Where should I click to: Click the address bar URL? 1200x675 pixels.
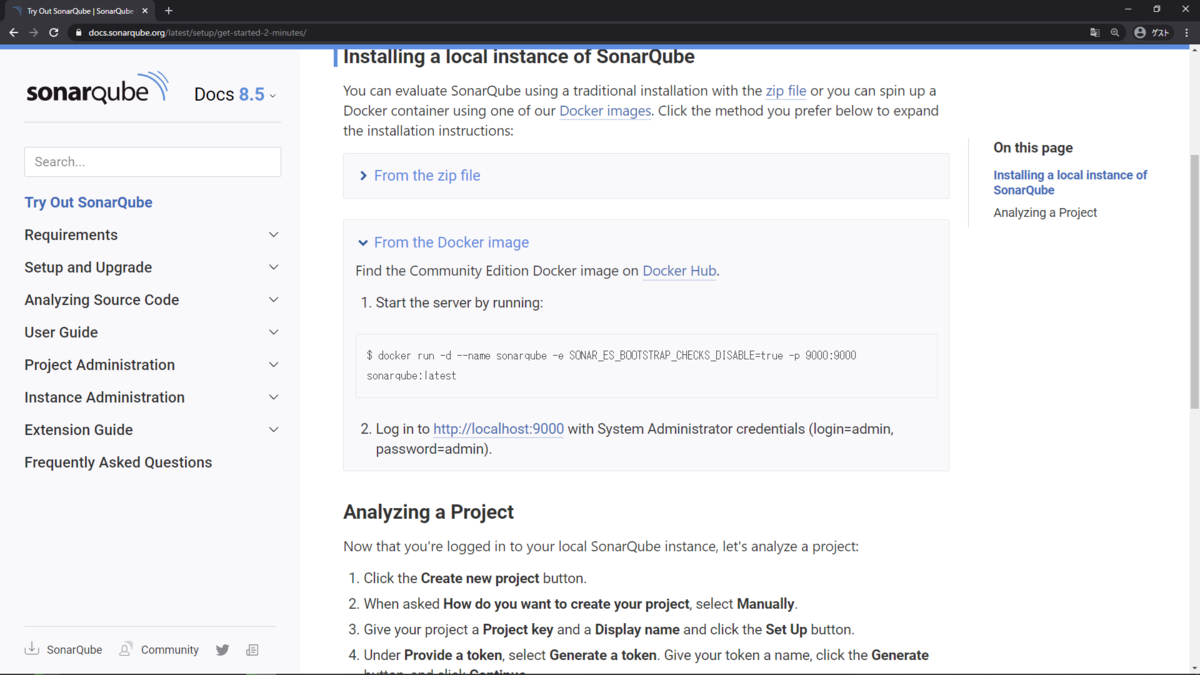(197, 32)
